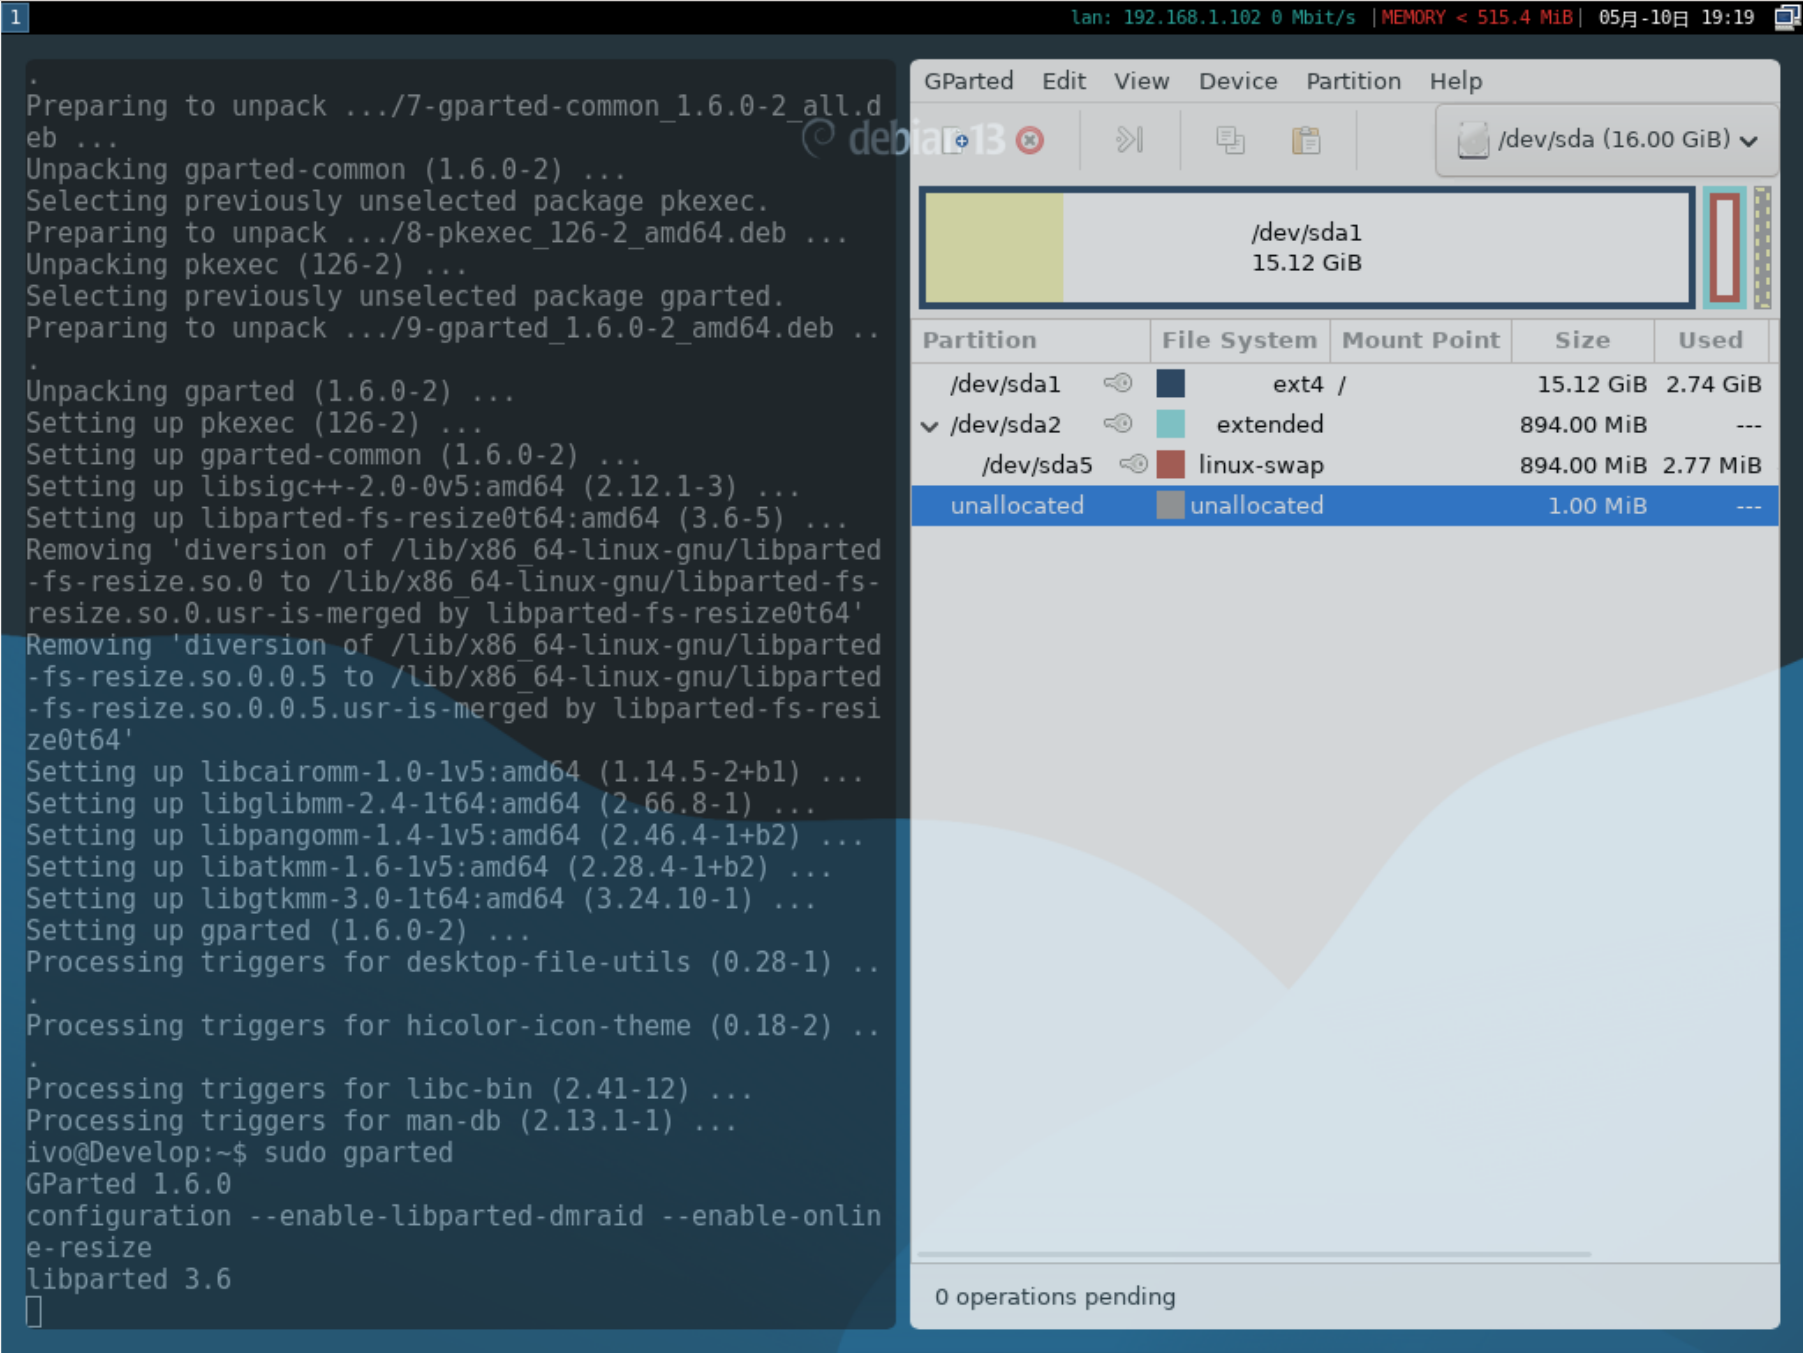Viewport: 1803px width, 1353px height.
Task: Click the '2.77 MiB' used cell
Action: tap(1712, 465)
